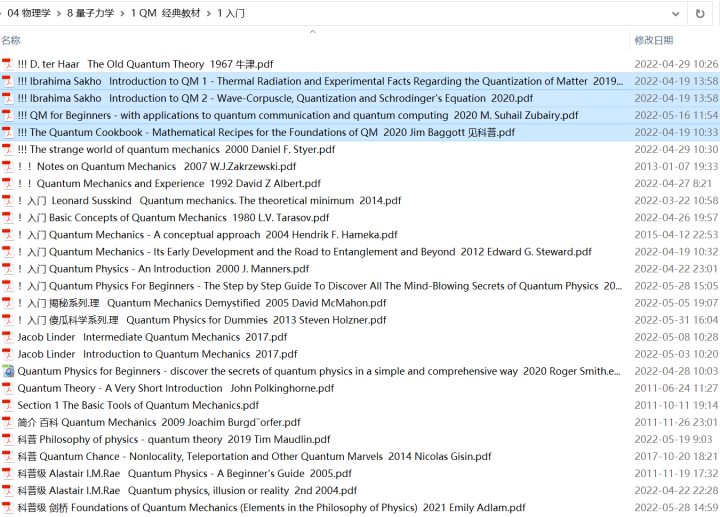Select 'Notes on Quantum Mechanics 2007 W.J.Zakrzewski.pdf'
Viewport: 720px width, 517px height.
click(x=157, y=167)
